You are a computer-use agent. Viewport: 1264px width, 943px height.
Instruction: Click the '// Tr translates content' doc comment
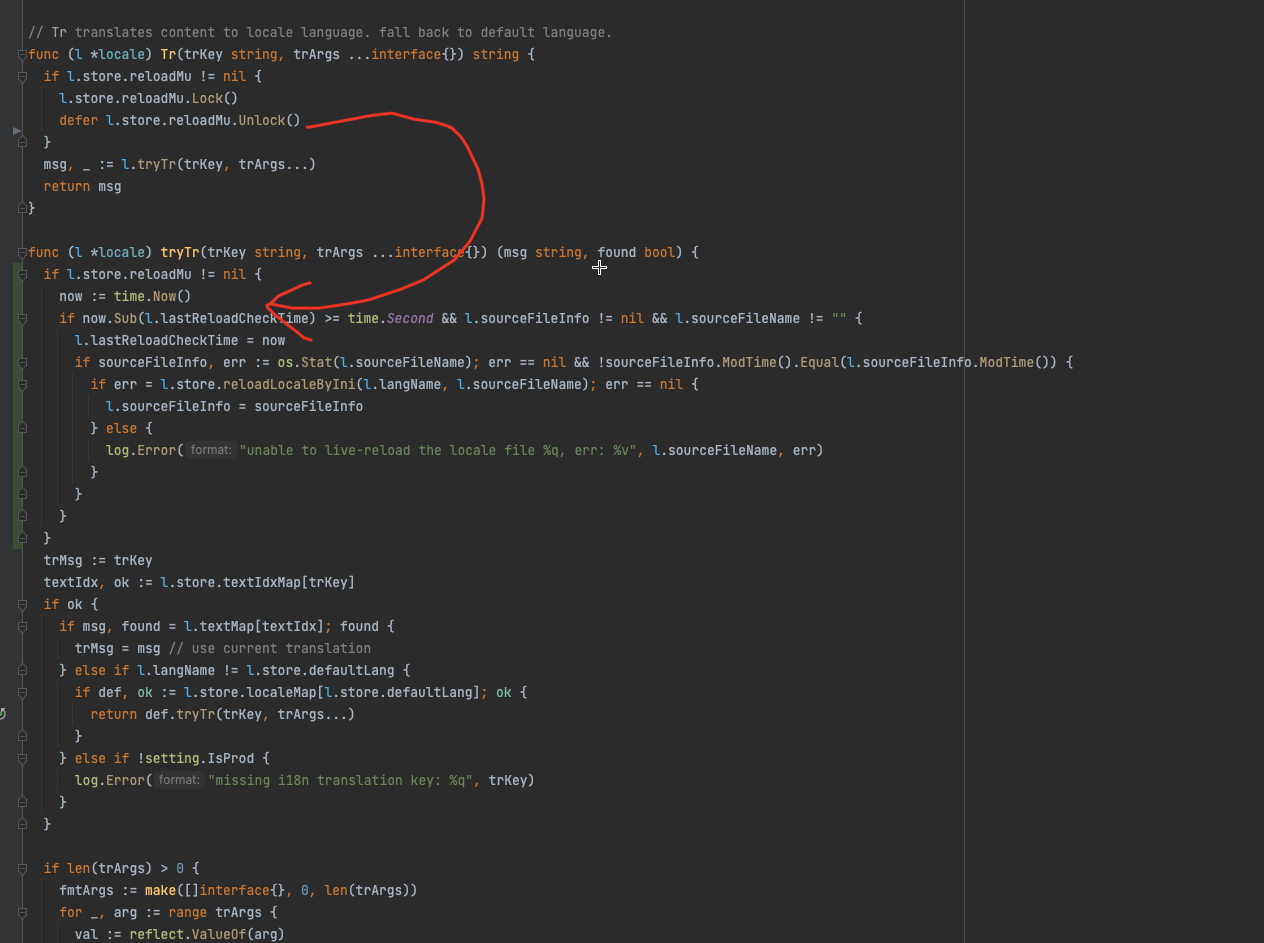coord(320,32)
